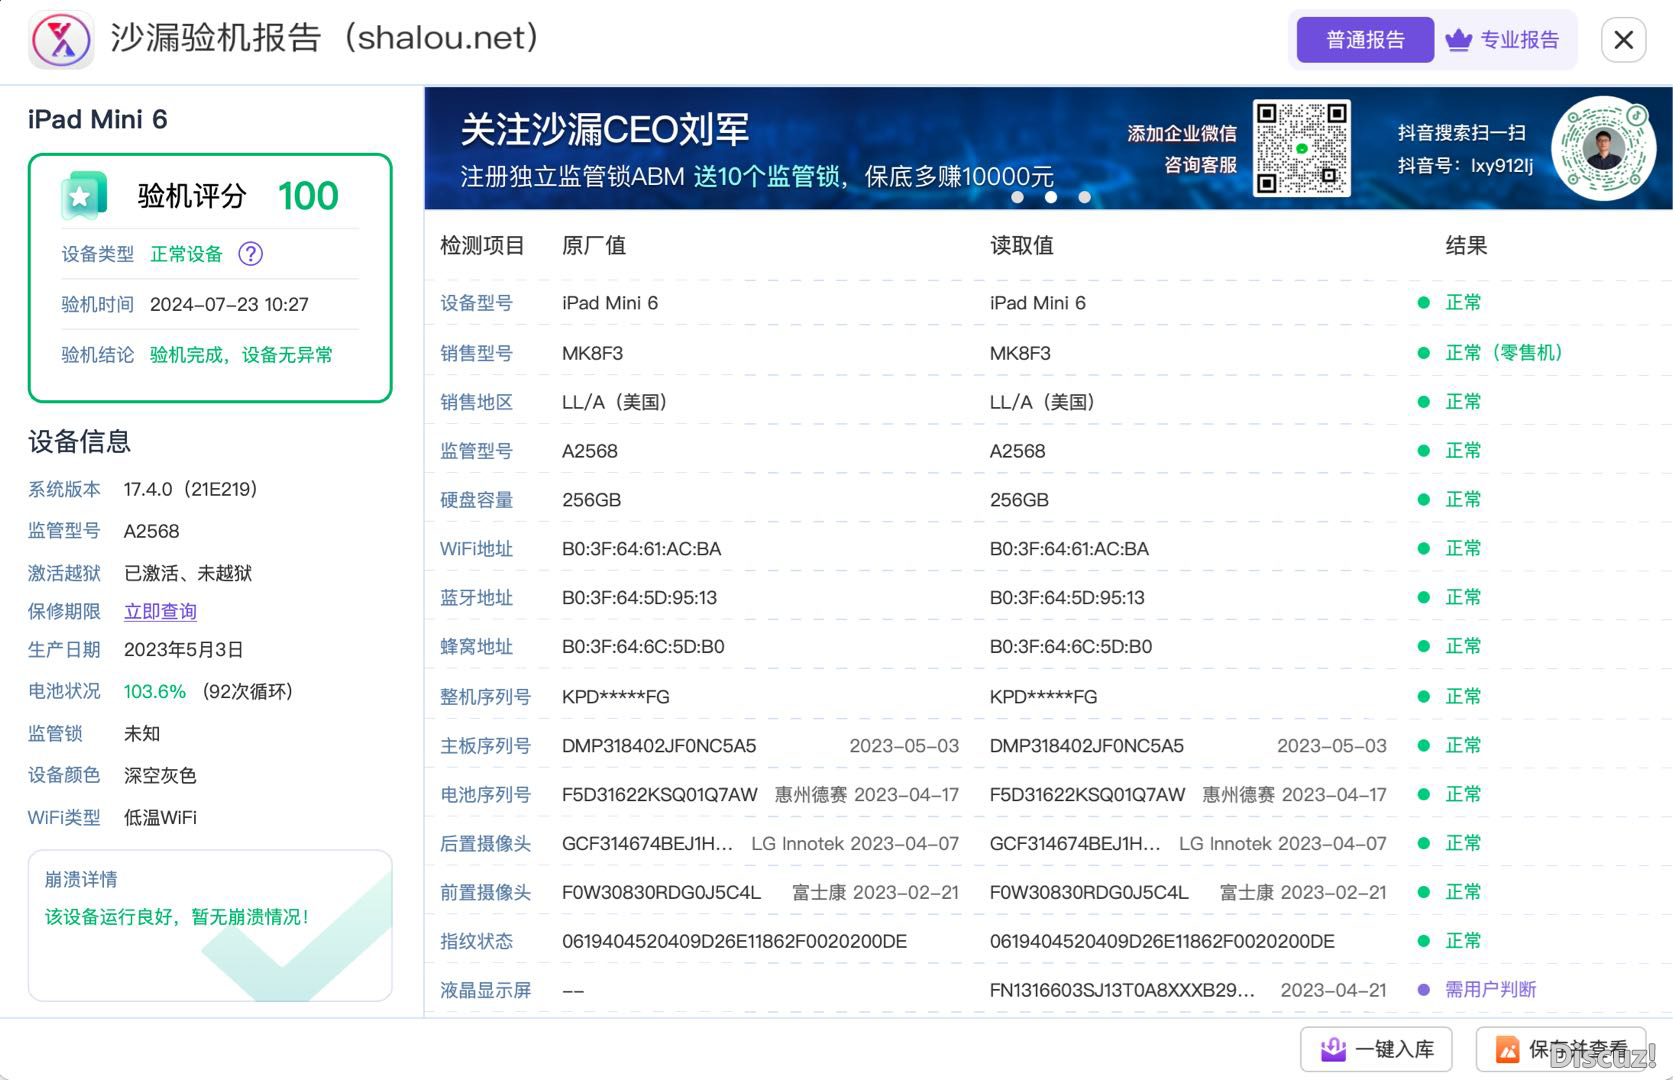Click the Shalou app logo icon
The height and width of the screenshot is (1080, 1673).
click(62, 40)
